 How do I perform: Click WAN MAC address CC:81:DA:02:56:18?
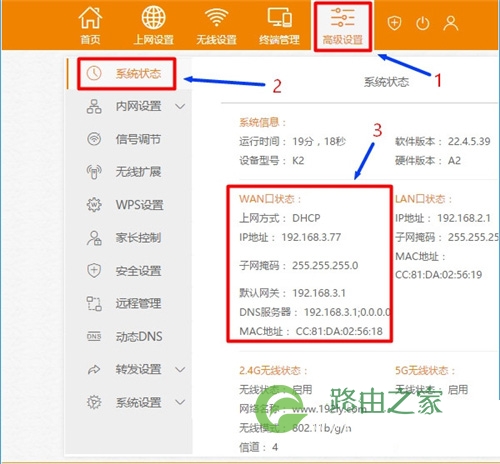pyautogui.click(x=339, y=331)
